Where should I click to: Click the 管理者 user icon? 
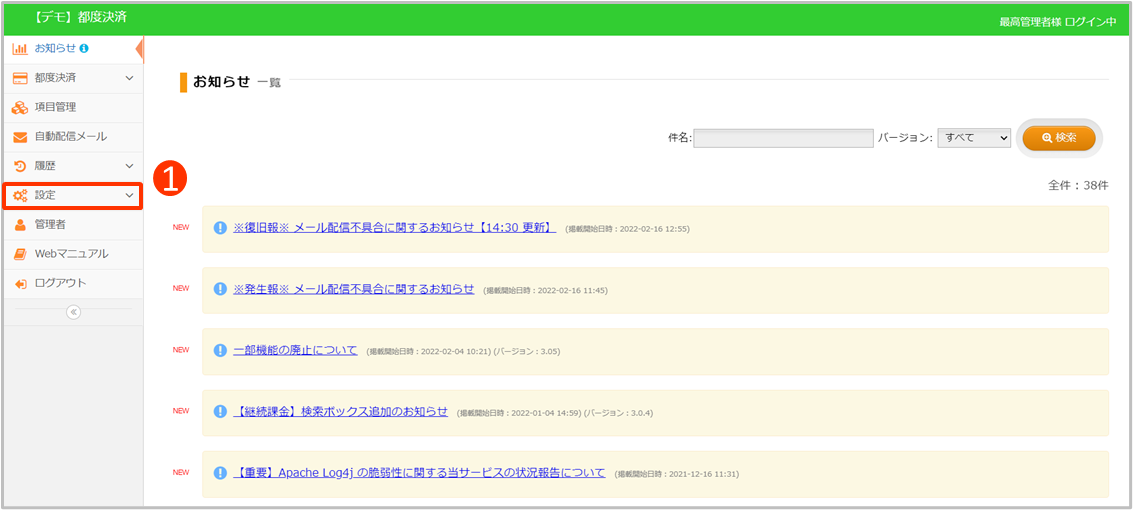point(19,225)
